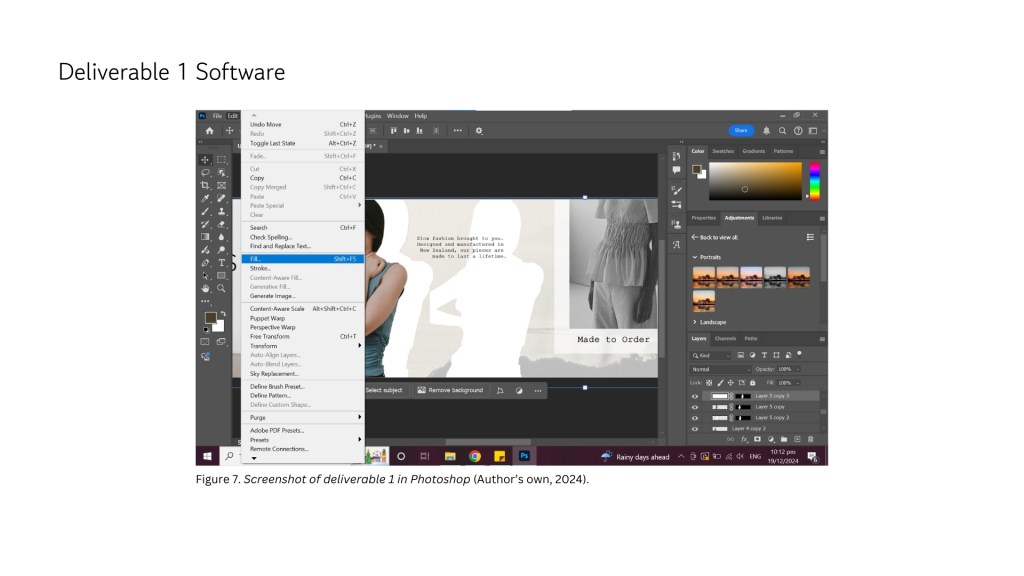Click the Home icon in options bar
Image resolution: width=1024 pixels, height=576 pixels.
(209, 130)
